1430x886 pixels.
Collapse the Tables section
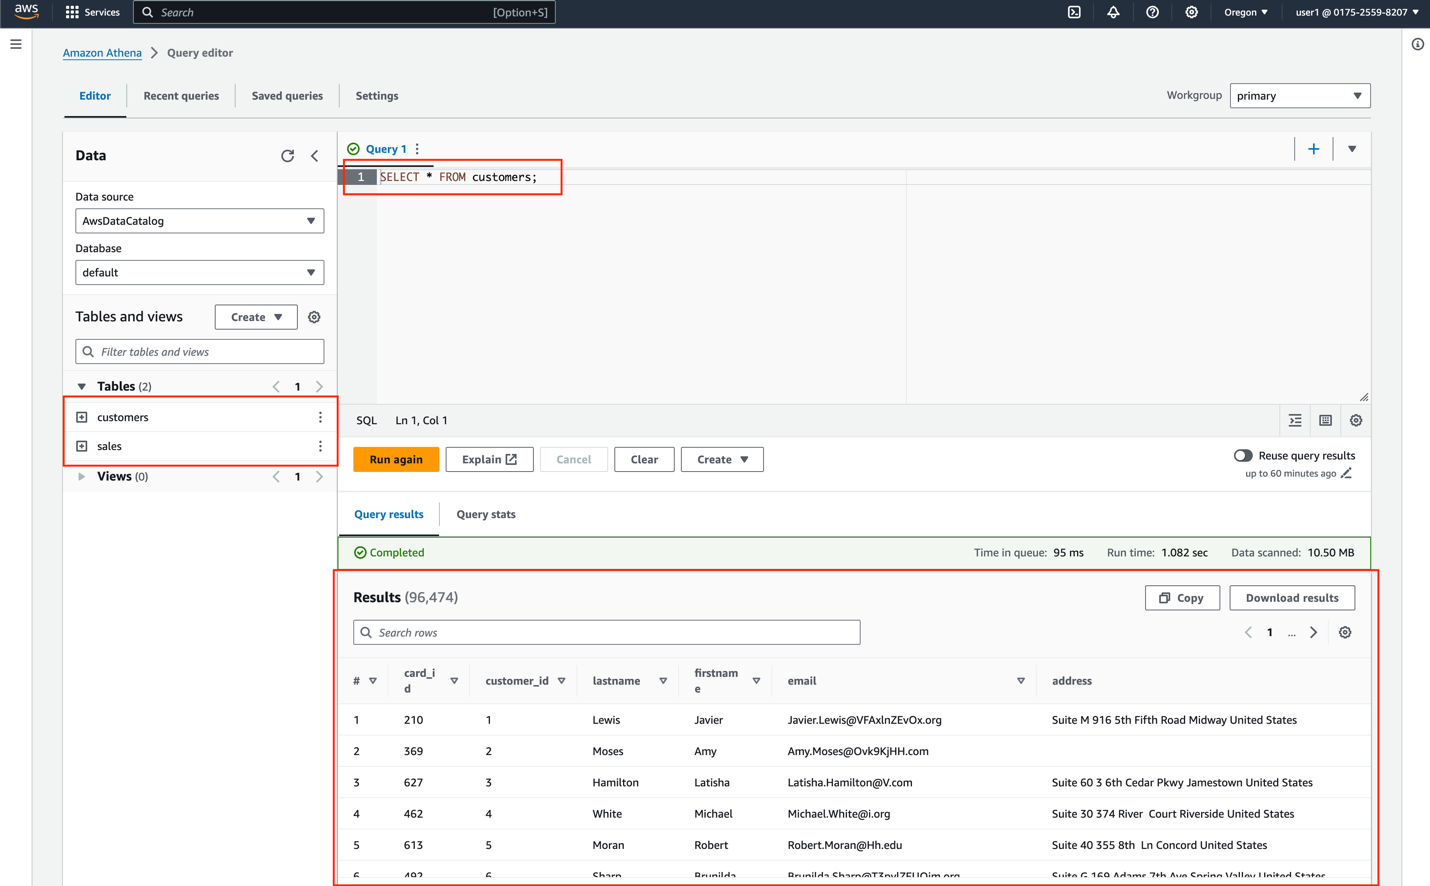tap(81, 386)
